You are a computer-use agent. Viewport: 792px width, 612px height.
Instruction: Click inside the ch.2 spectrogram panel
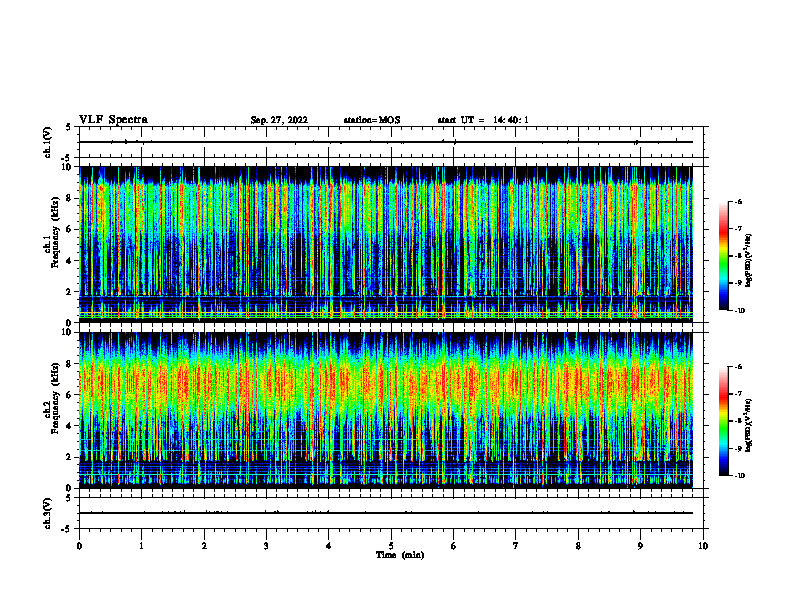click(386, 410)
